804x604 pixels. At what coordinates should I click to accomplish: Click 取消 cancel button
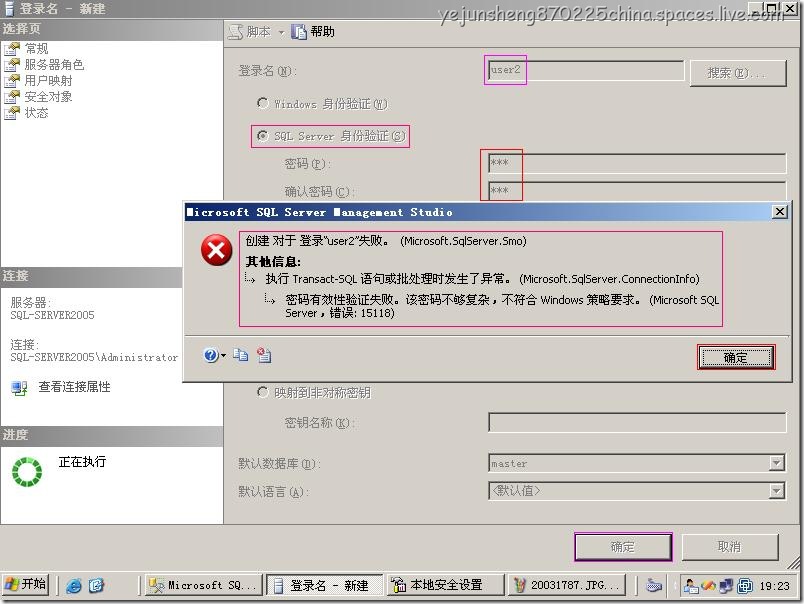[730, 547]
